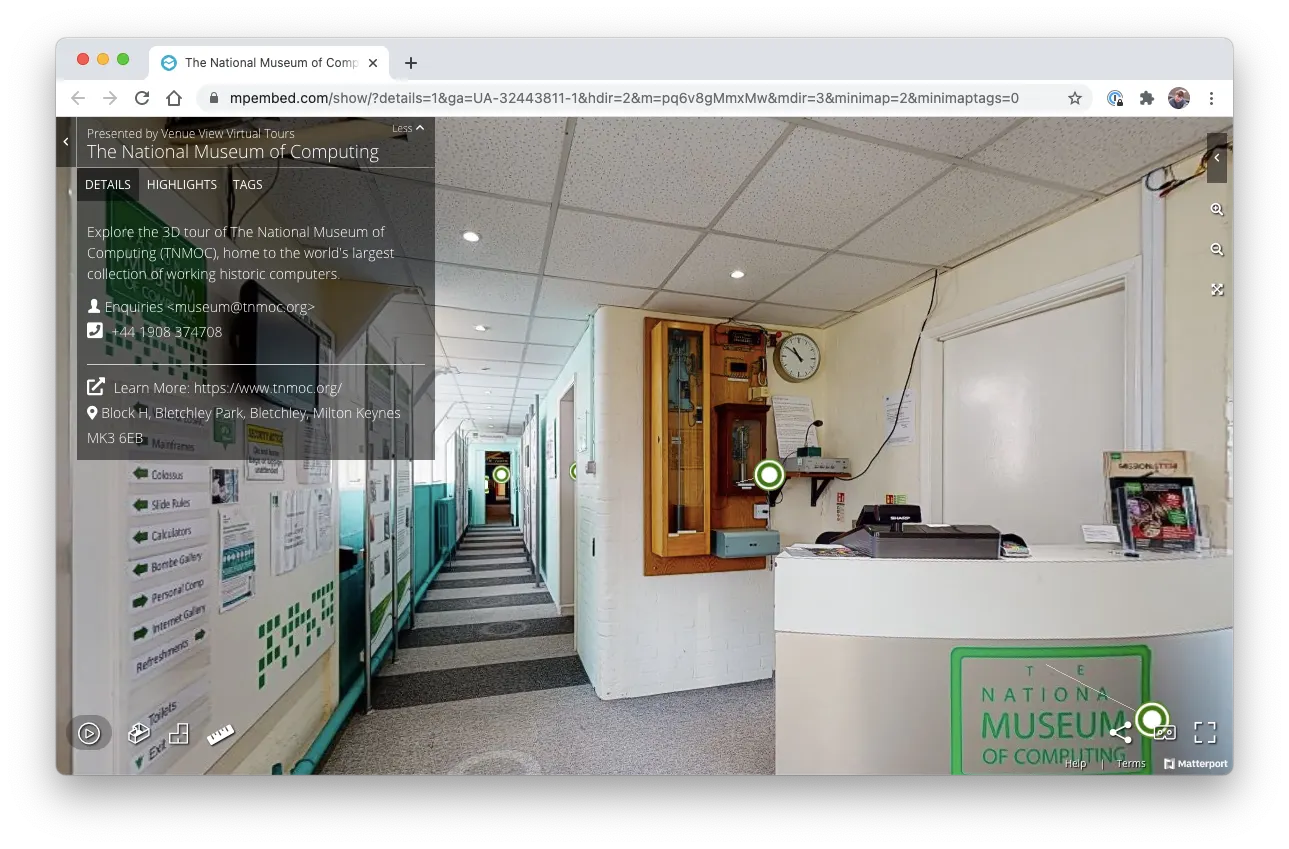1289x849 pixels.
Task: Enter VR headset mode
Action: pos(1164,732)
